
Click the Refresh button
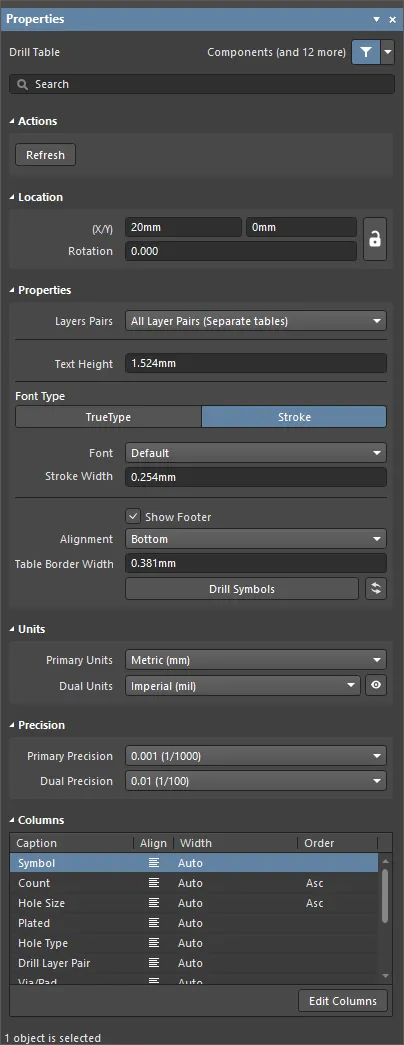[x=45, y=155]
